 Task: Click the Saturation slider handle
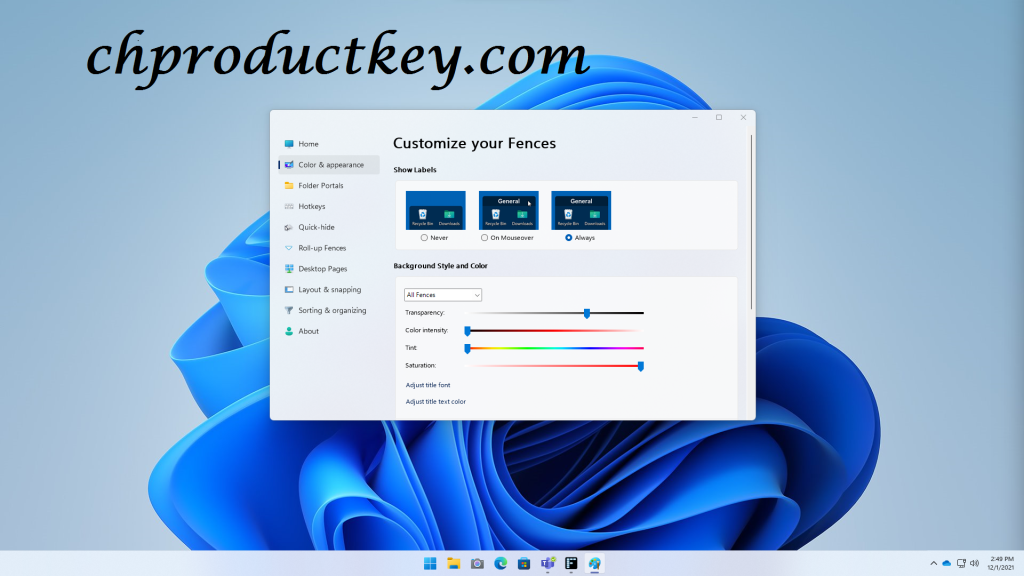641,366
